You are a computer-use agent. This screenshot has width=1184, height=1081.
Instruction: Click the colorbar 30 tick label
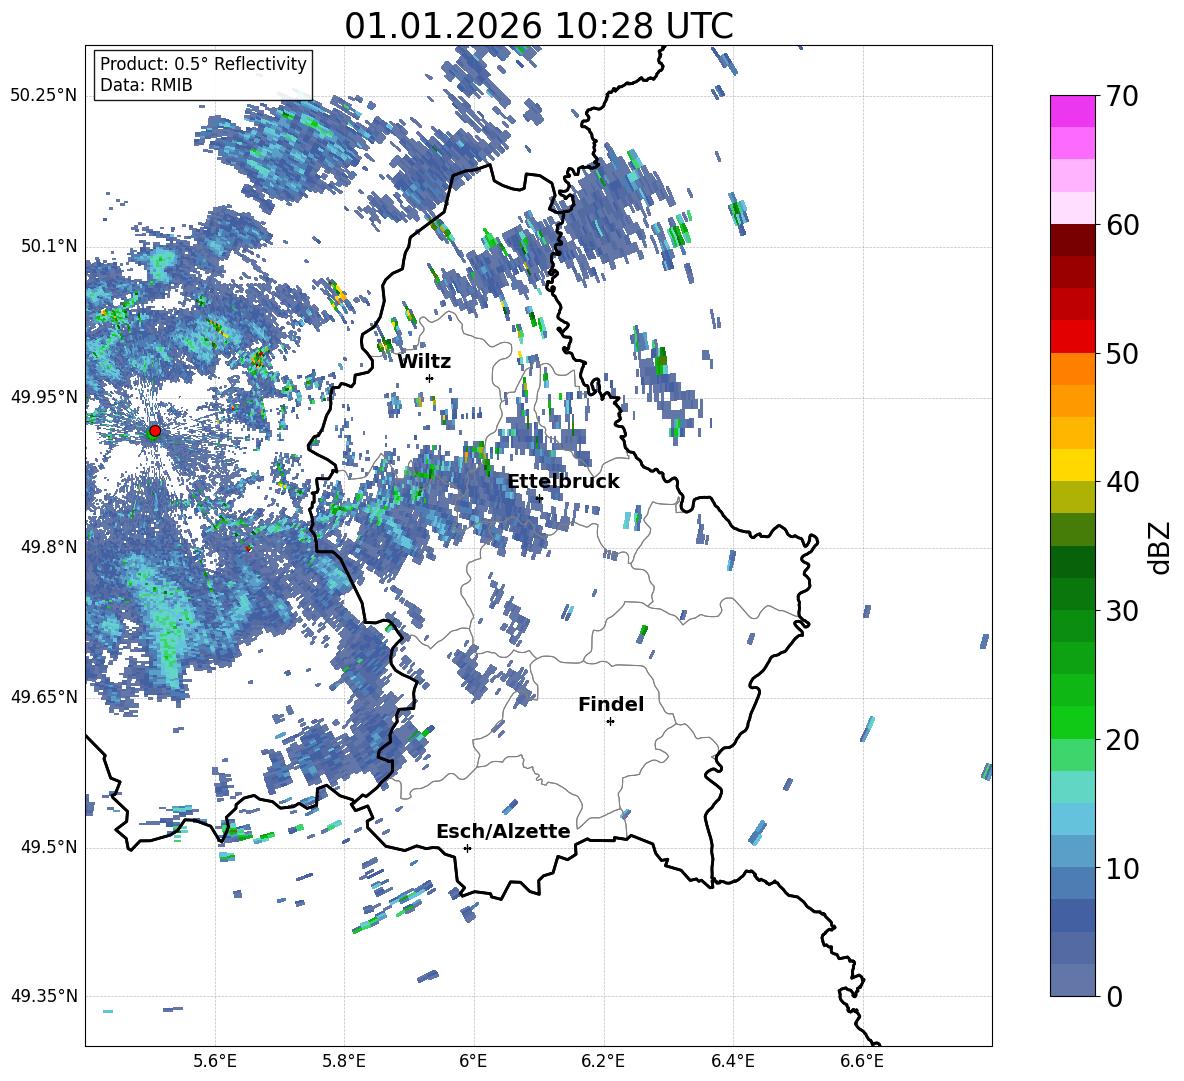1121,611
